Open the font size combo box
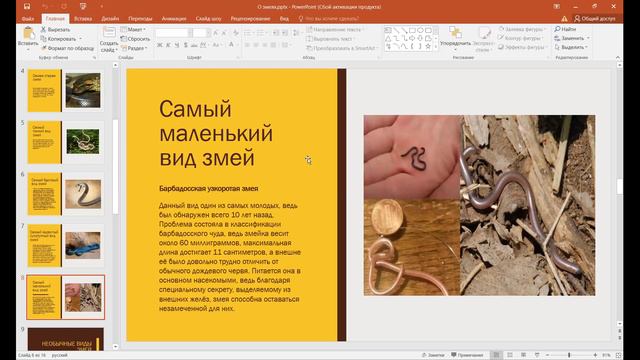Screen dimensions: 640x360 pos(202,33)
